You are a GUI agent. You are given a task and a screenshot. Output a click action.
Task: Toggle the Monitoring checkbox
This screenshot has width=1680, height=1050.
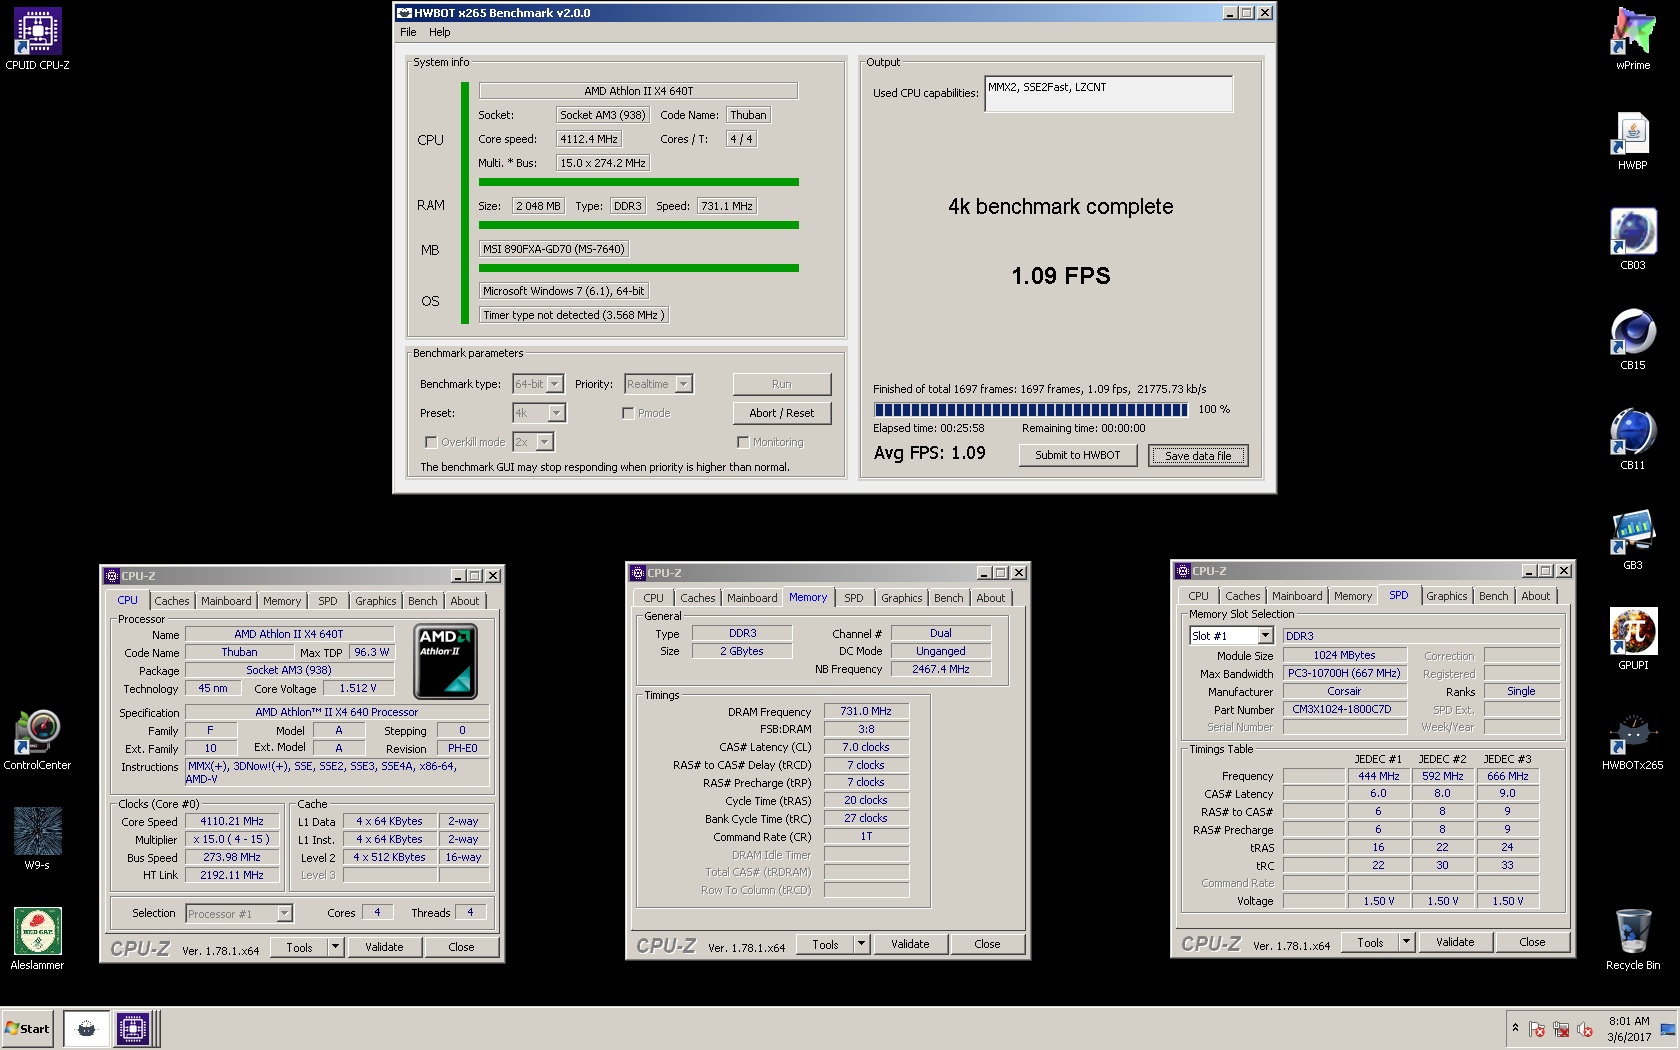coord(743,442)
